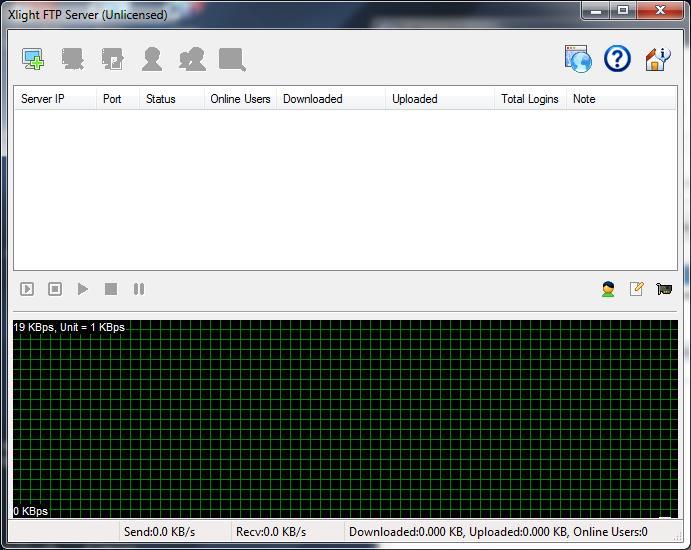Sort by the Note column header
This screenshot has height=550, width=691.
[x=620, y=99]
